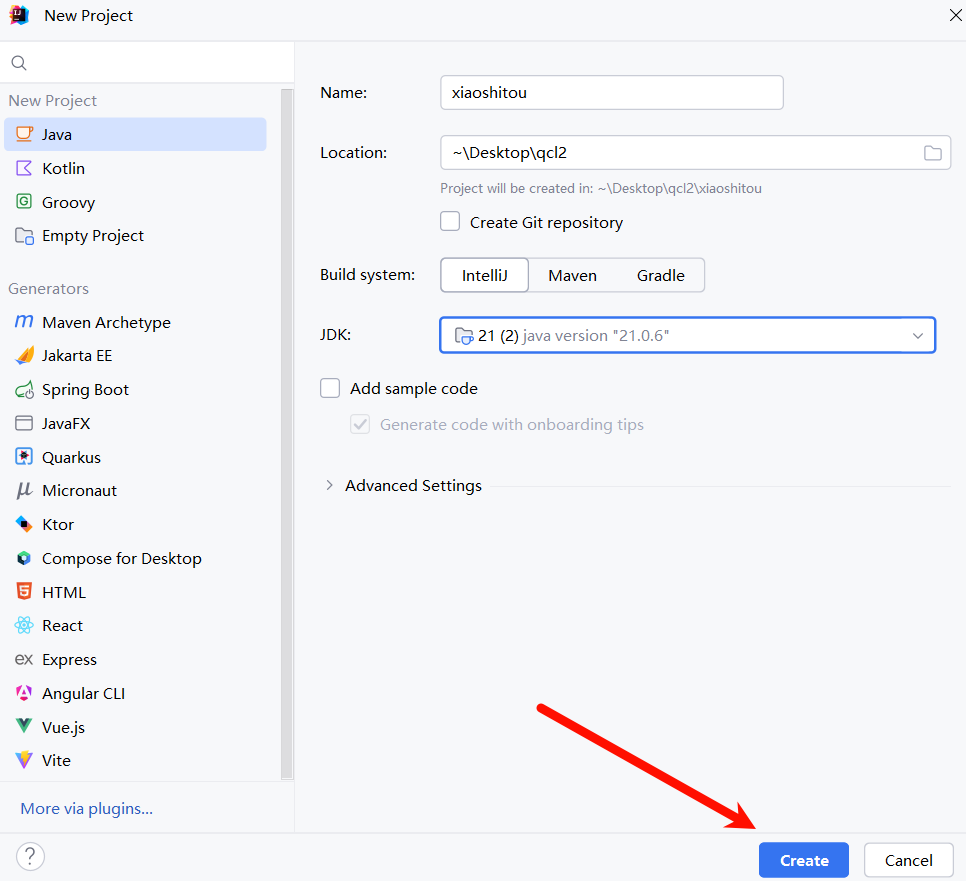Select IntelliJ build system
This screenshot has width=966, height=881.
[484, 275]
